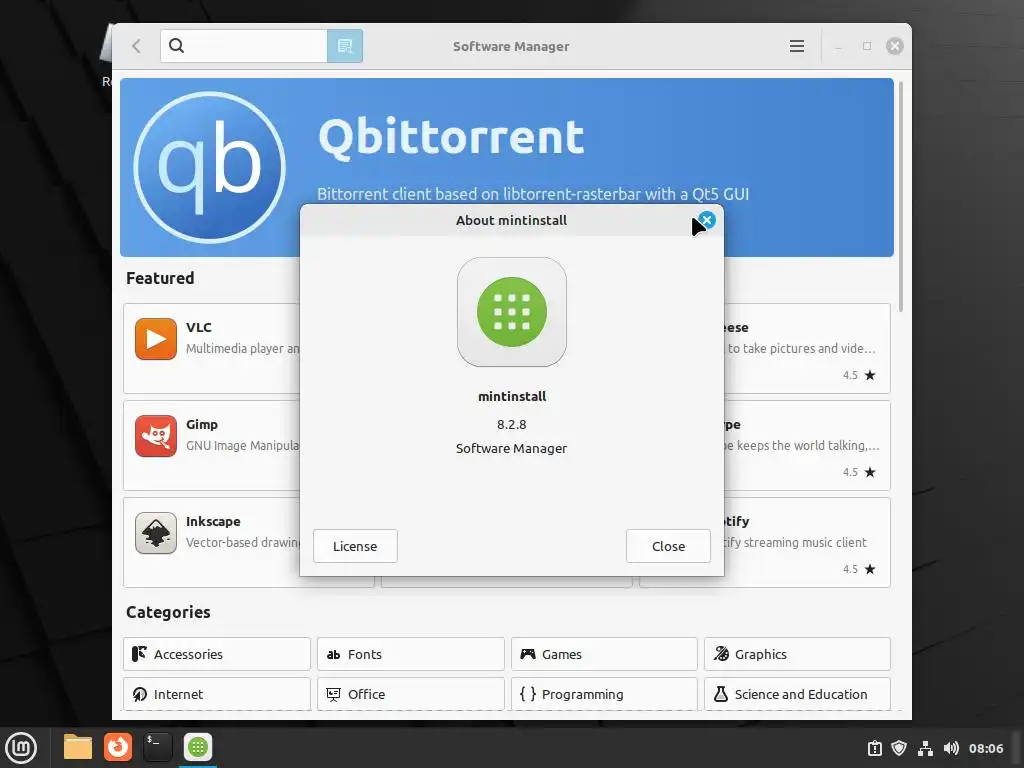The width and height of the screenshot is (1024, 768).
Task: Click the Categories heading
Action: 168,612
